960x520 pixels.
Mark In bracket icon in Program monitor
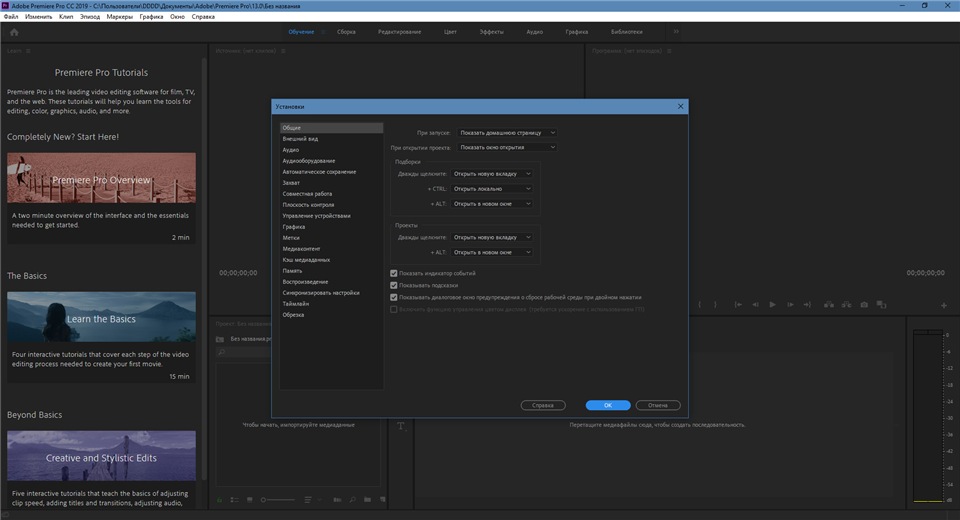[x=700, y=304]
